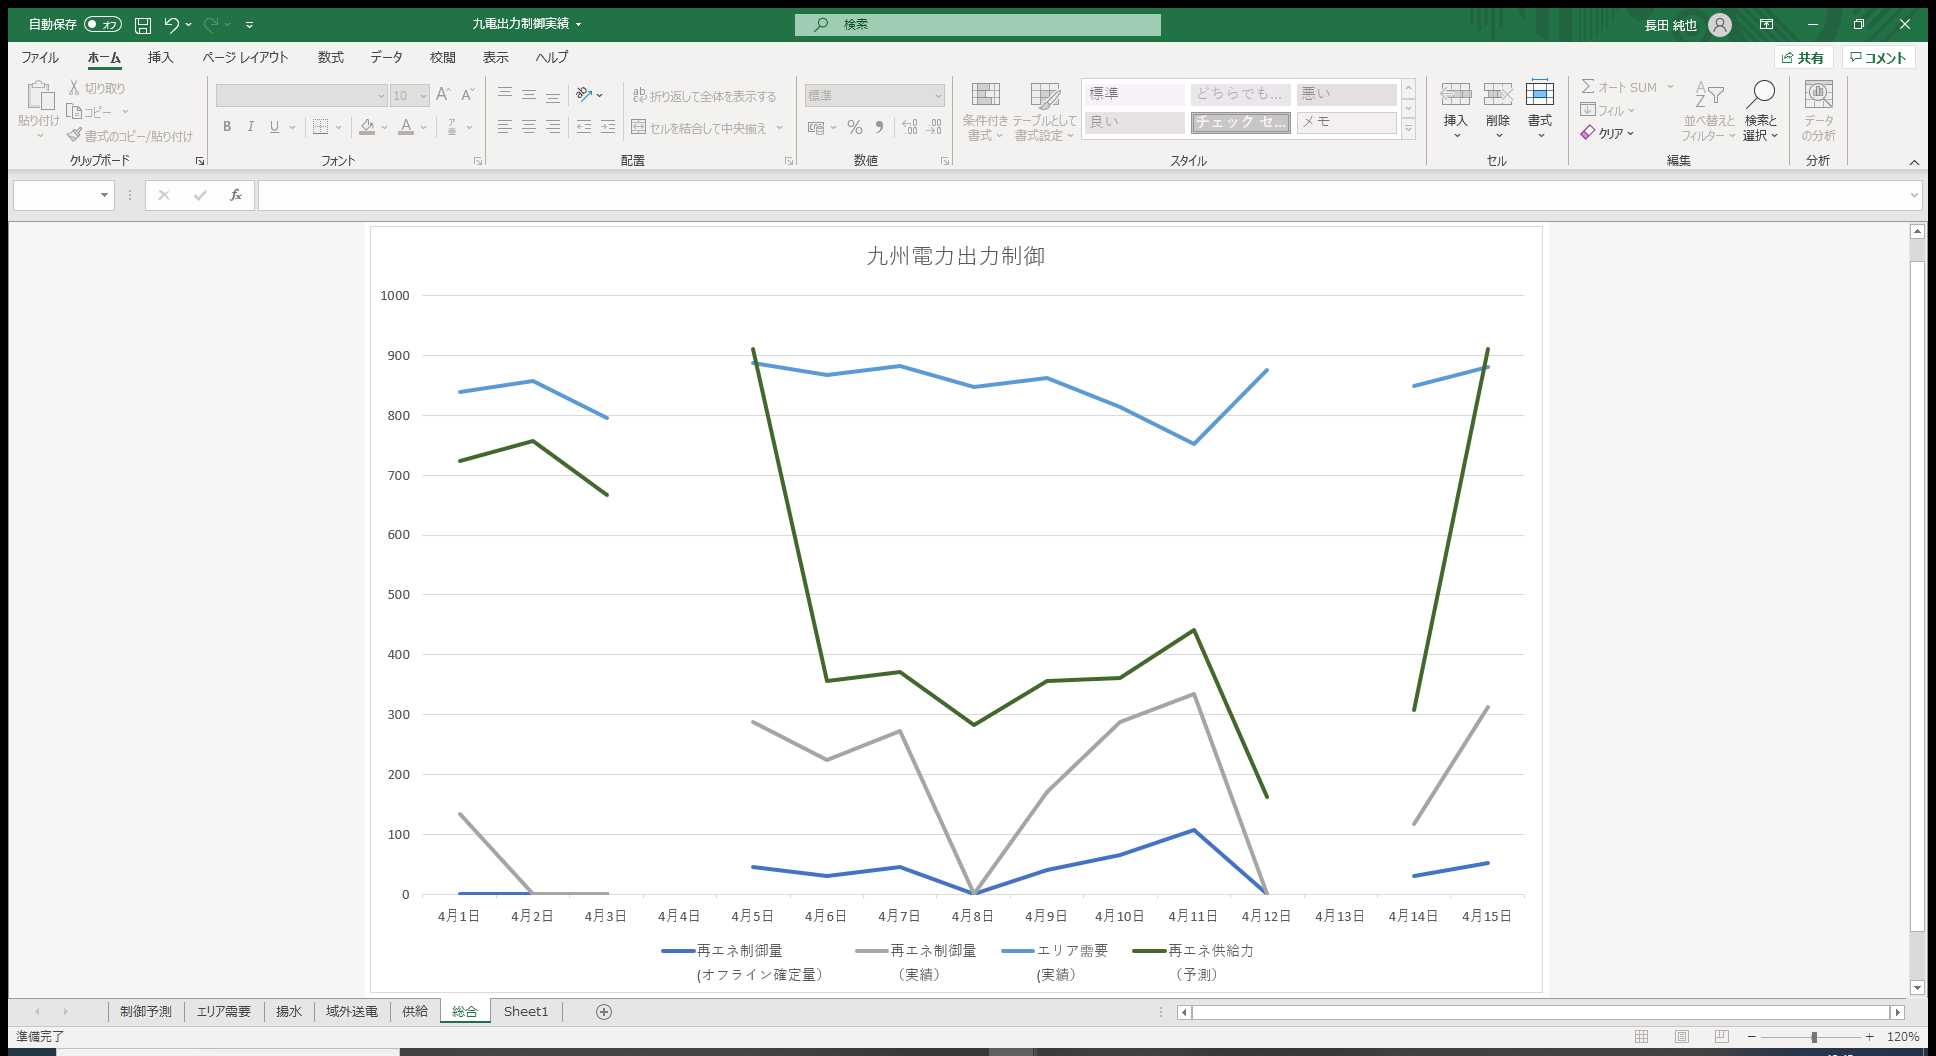This screenshot has width=1936, height=1056.
Task: Click the Sort and Filter icon
Action: click(x=1708, y=95)
